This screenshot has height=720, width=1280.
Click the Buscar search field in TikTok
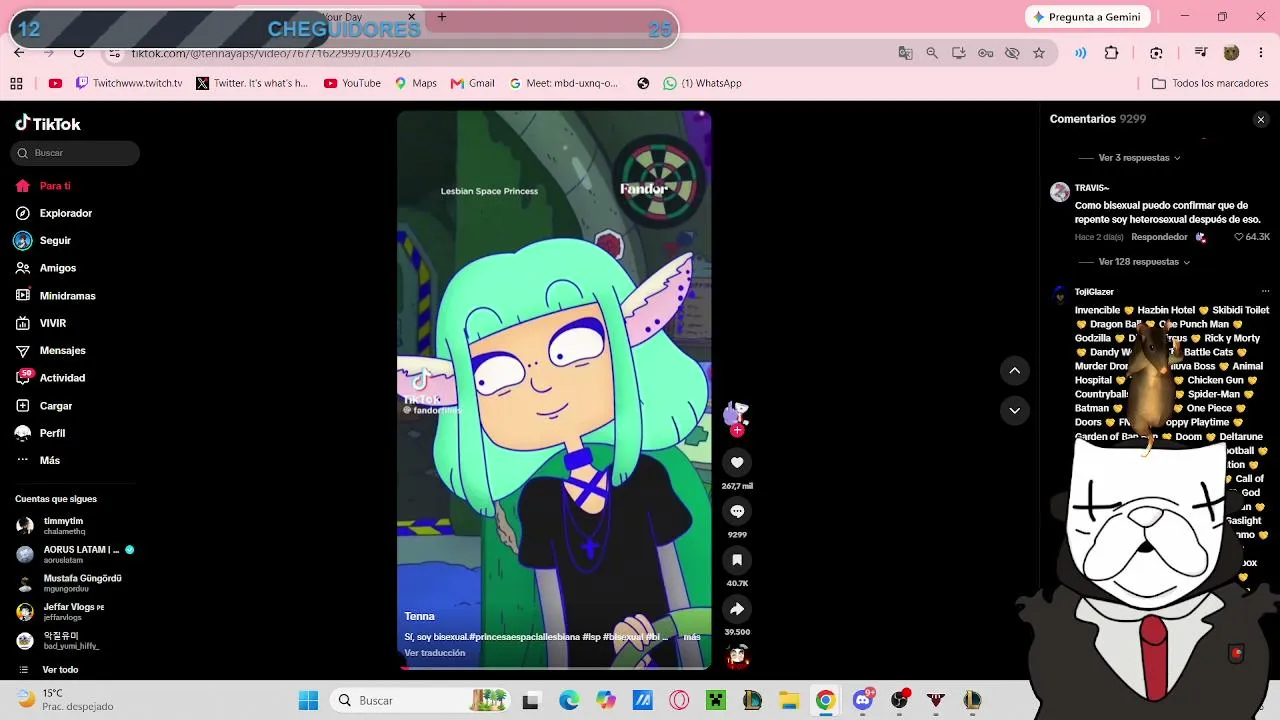(x=75, y=153)
